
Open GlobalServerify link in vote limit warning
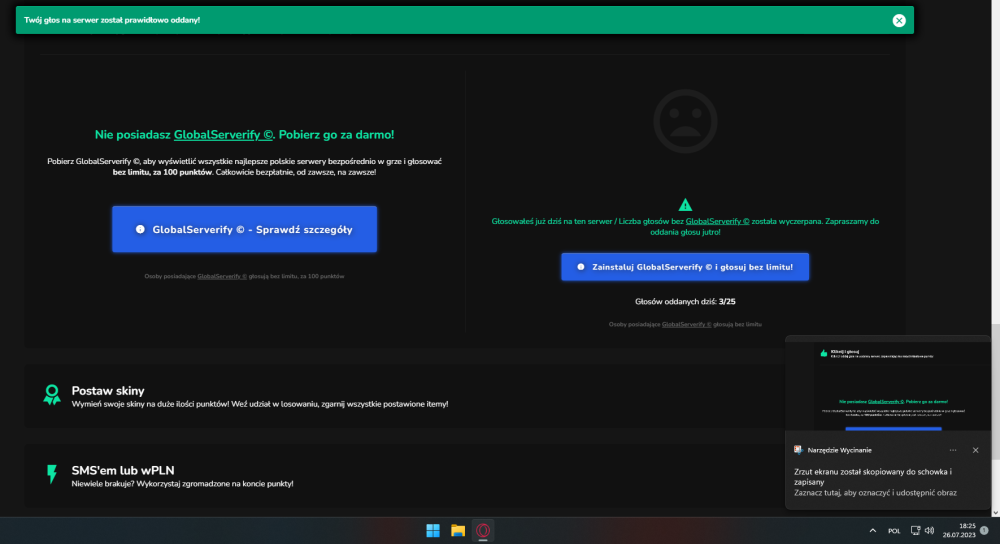point(717,221)
